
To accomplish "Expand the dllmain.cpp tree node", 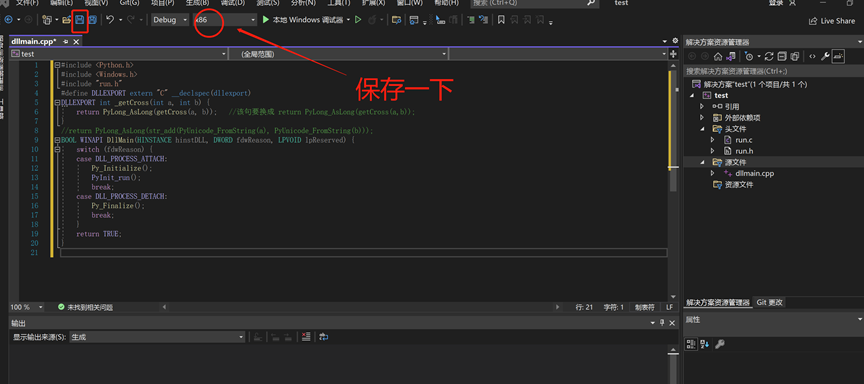I will (x=713, y=173).
